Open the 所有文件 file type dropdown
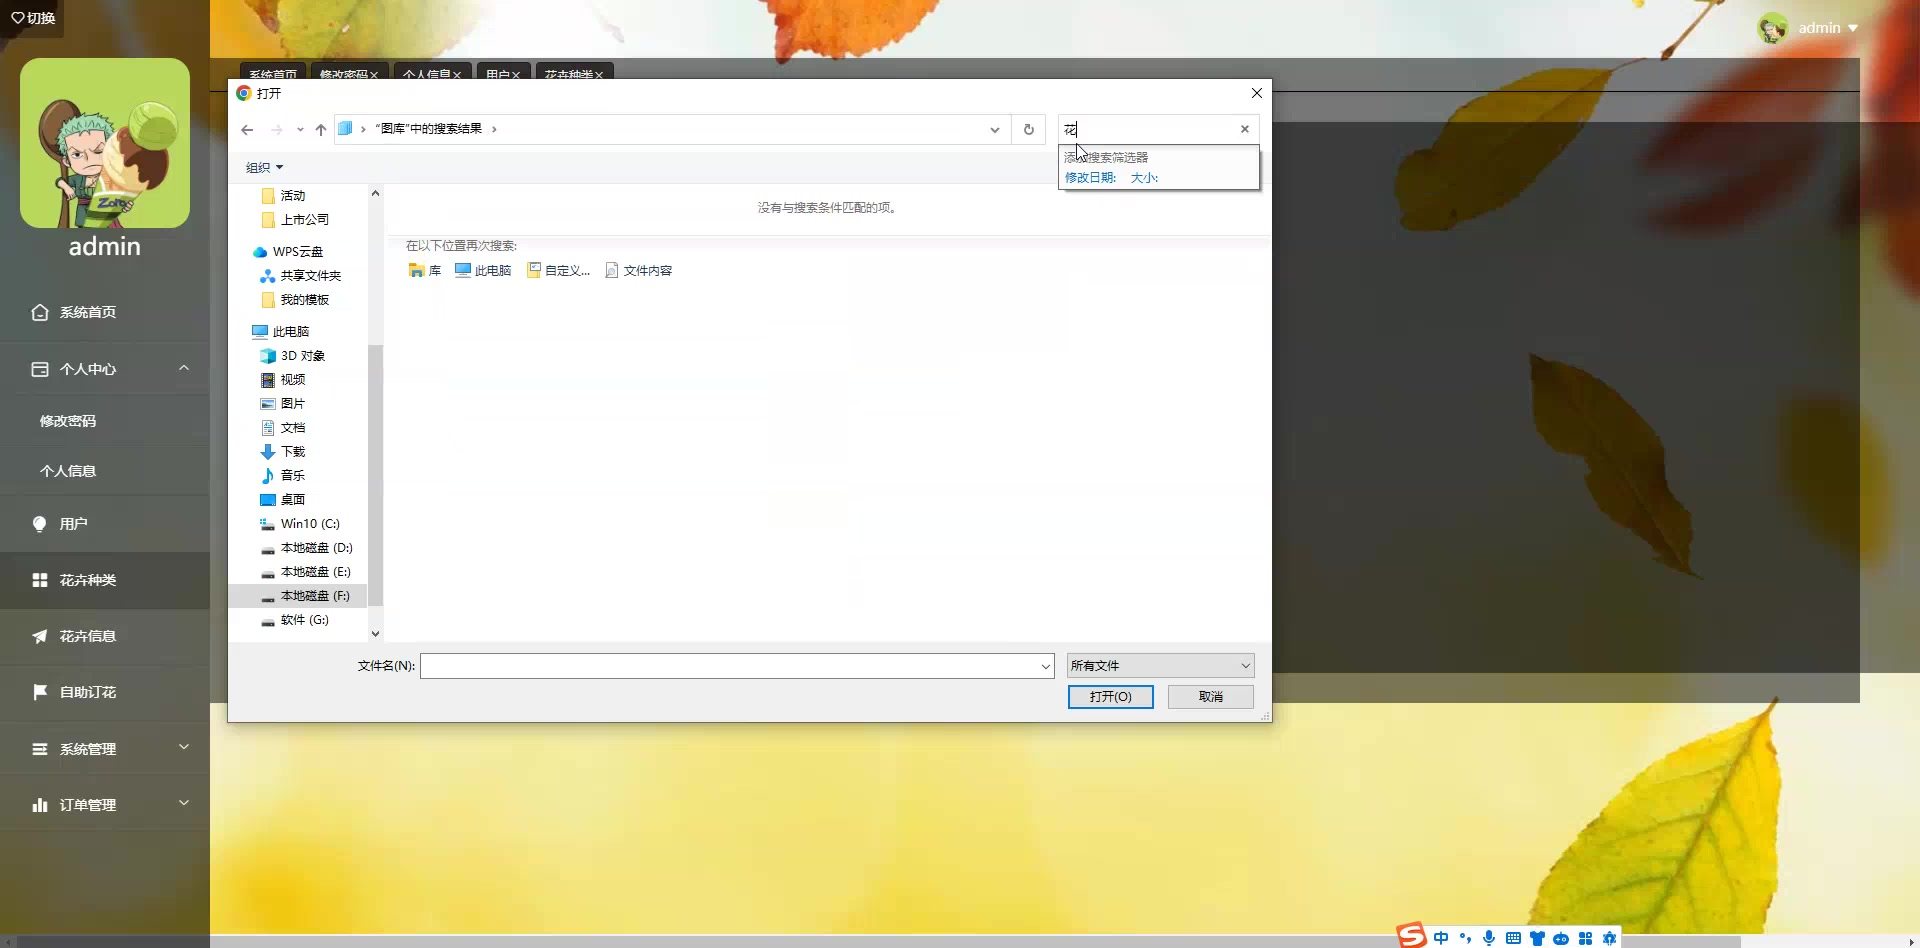Image resolution: width=1920 pixels, height=948 pixels. pyautogui.click(x=1160, y=666)
